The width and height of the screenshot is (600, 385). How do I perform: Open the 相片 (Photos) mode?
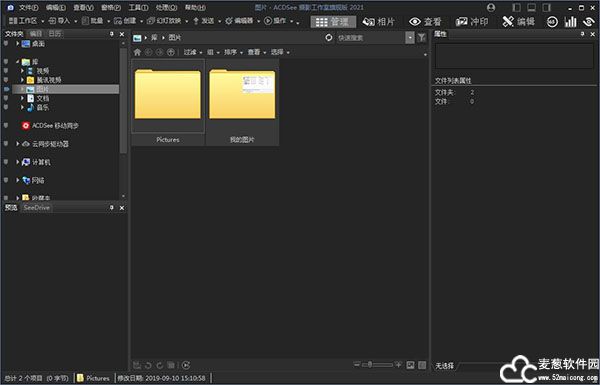click(x=379, y=21)
